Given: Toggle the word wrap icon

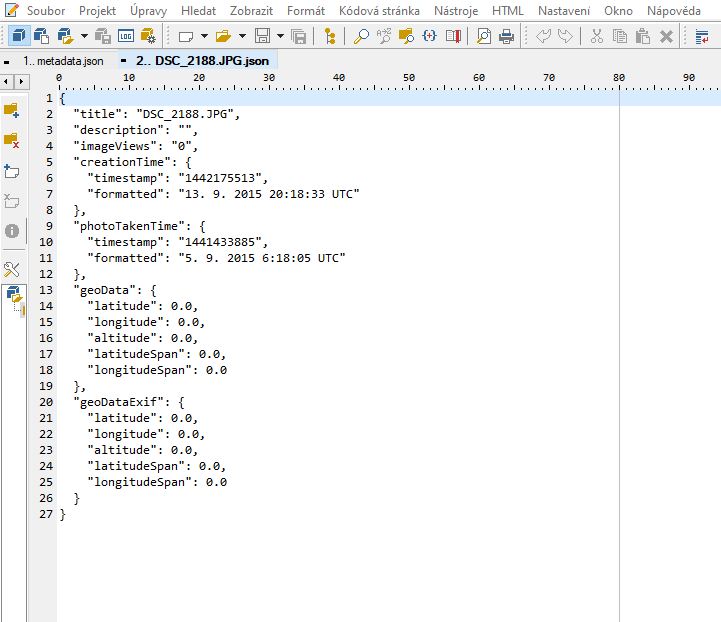Looking at the screenshot, I should click(x=703, y=37).
